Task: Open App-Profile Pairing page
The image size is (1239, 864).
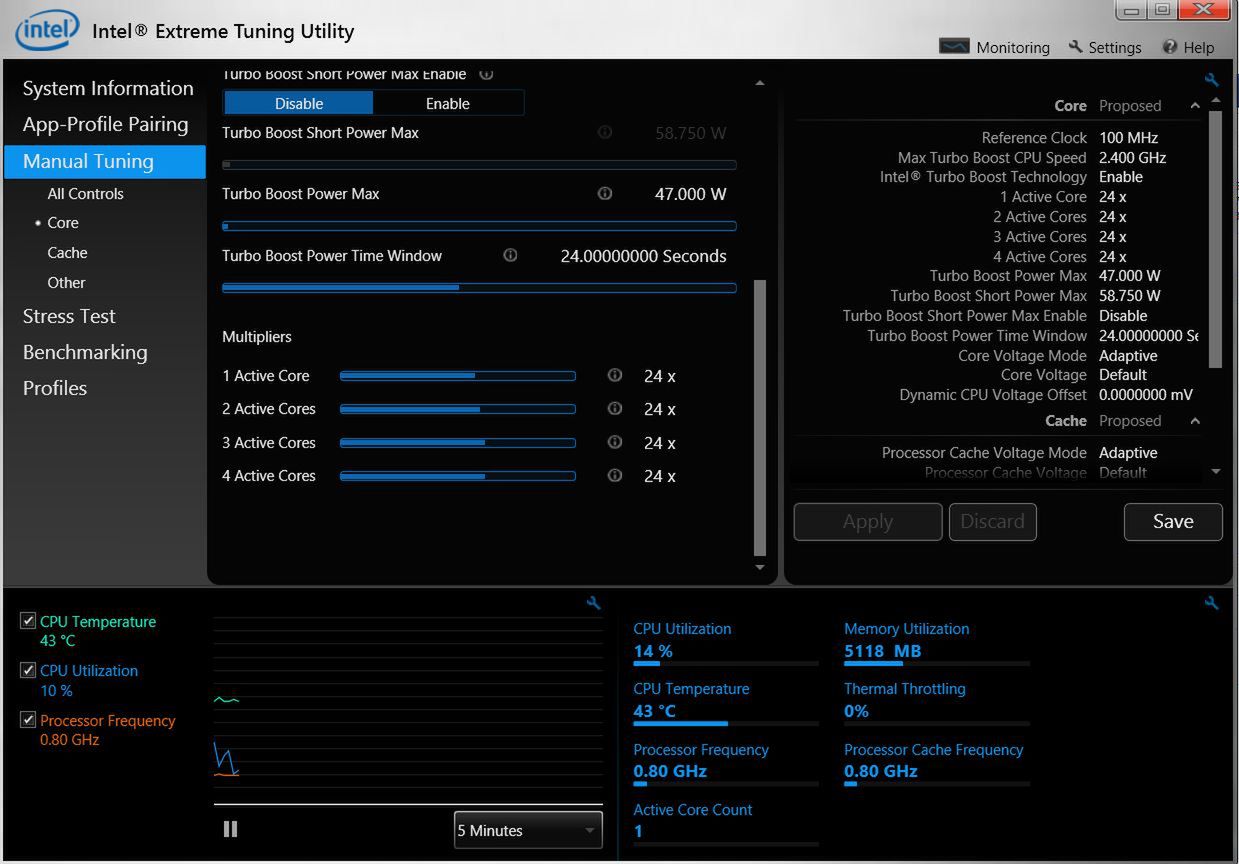Action: (x=106, y=124)
